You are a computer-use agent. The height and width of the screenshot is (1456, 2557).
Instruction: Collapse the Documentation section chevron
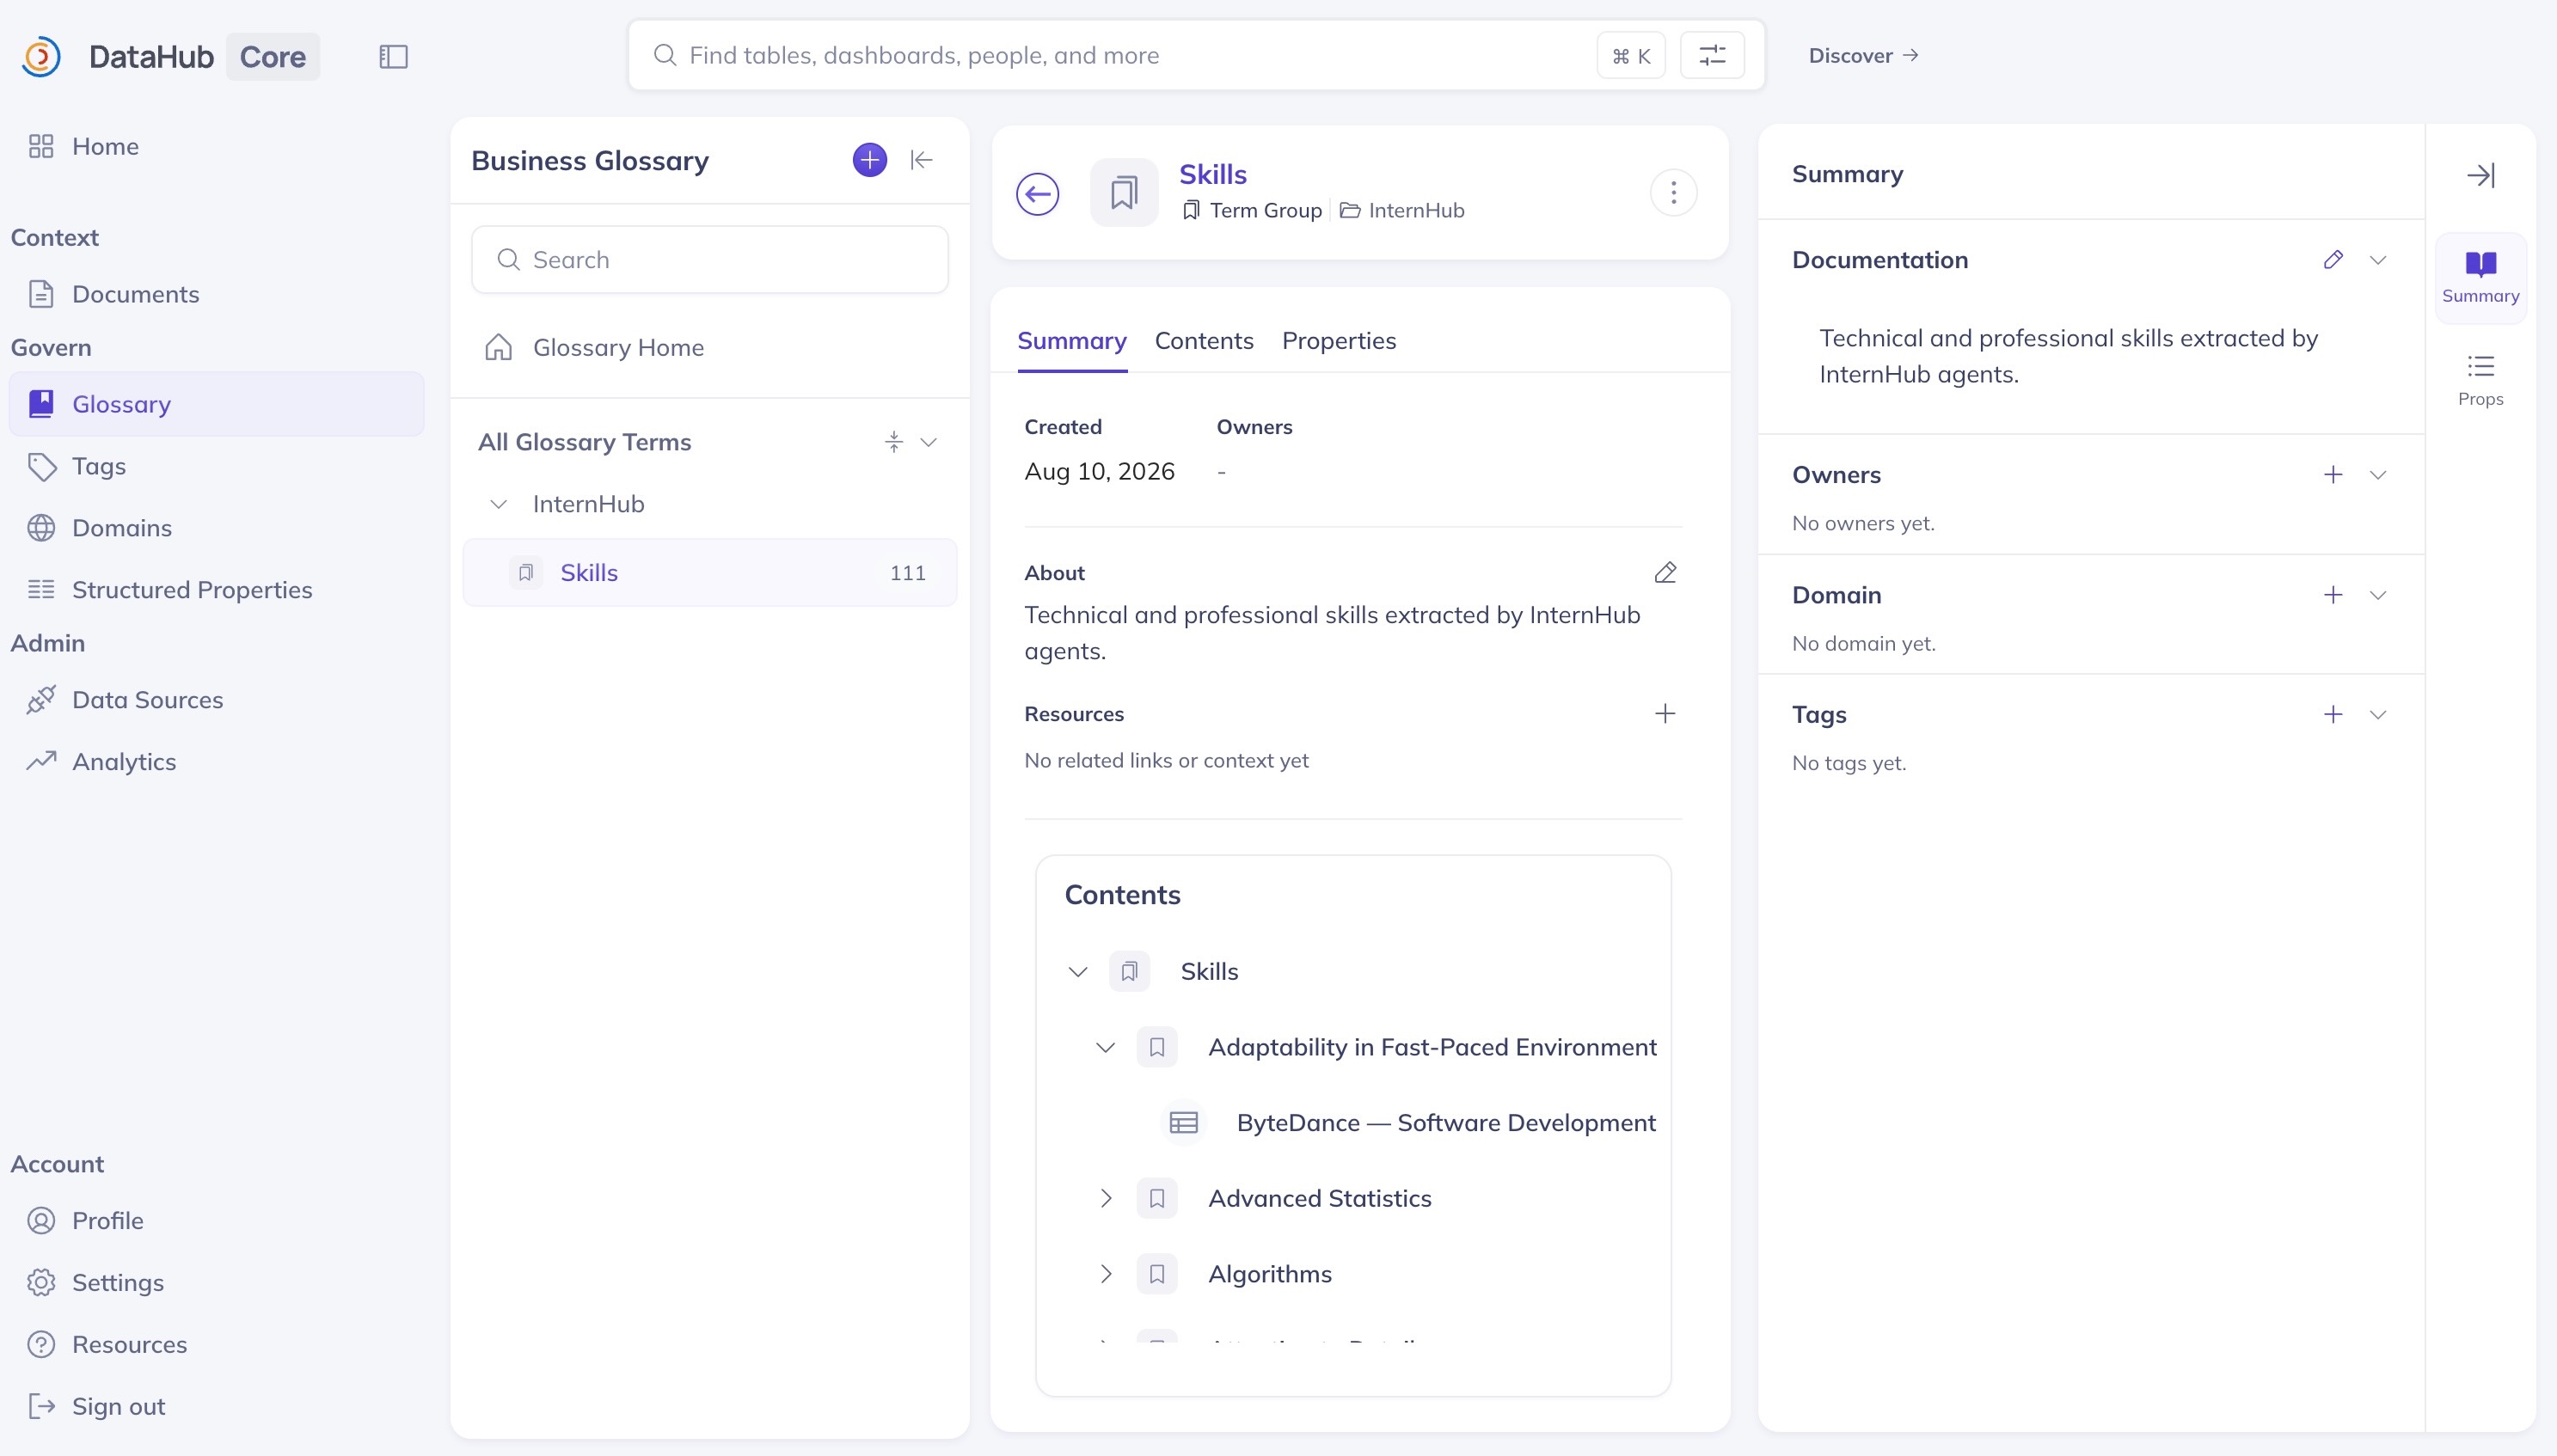click(x=2378, y=260)
